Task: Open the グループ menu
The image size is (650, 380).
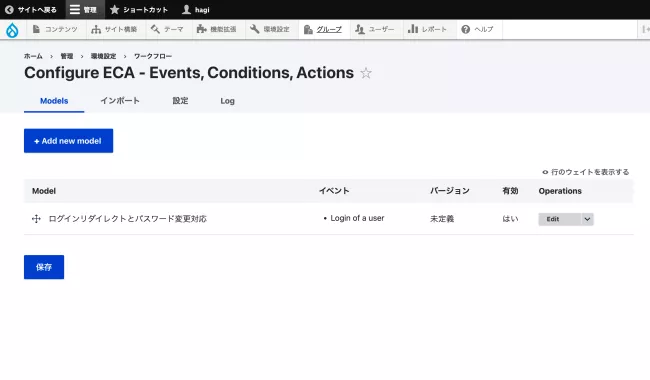Action: click(x=323, y=29)
